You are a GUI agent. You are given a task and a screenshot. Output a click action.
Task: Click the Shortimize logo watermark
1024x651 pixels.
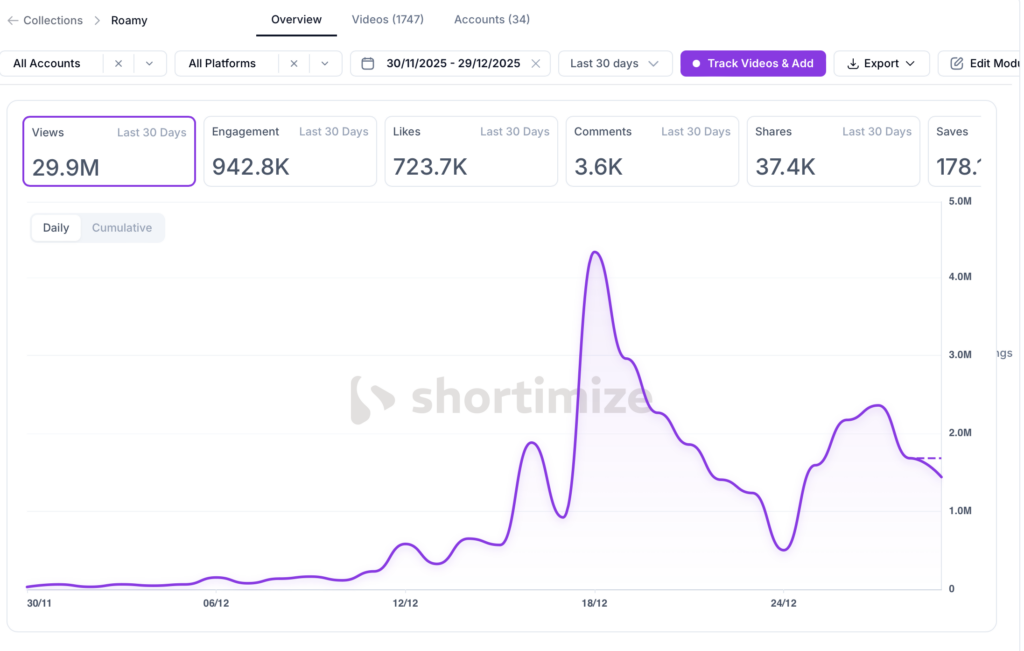click(x=374, y=399)
